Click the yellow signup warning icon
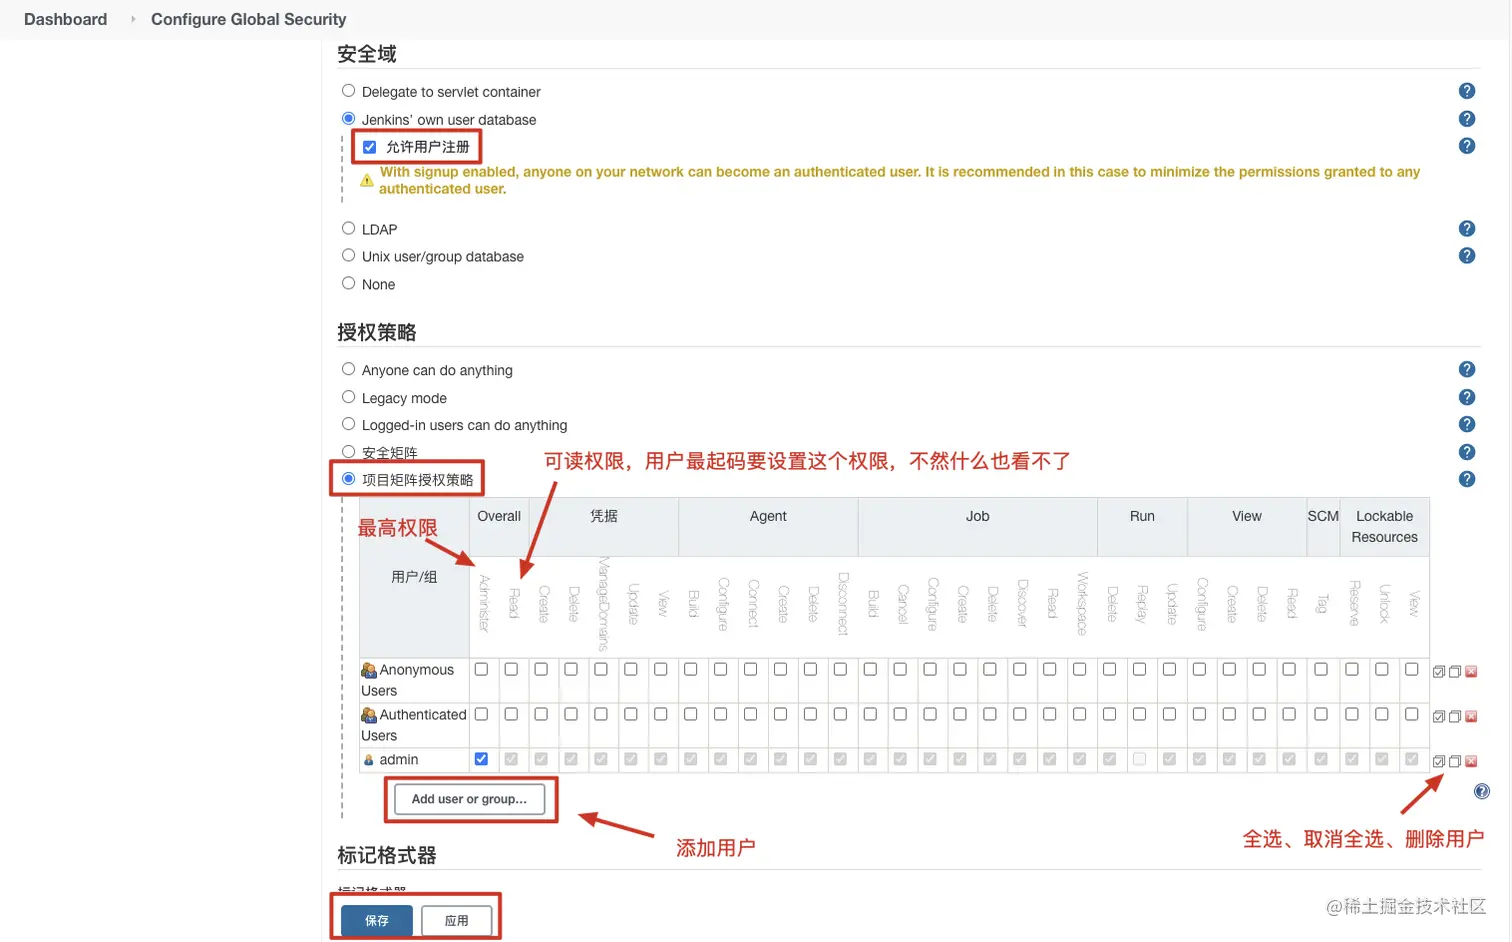 (367, 181)
